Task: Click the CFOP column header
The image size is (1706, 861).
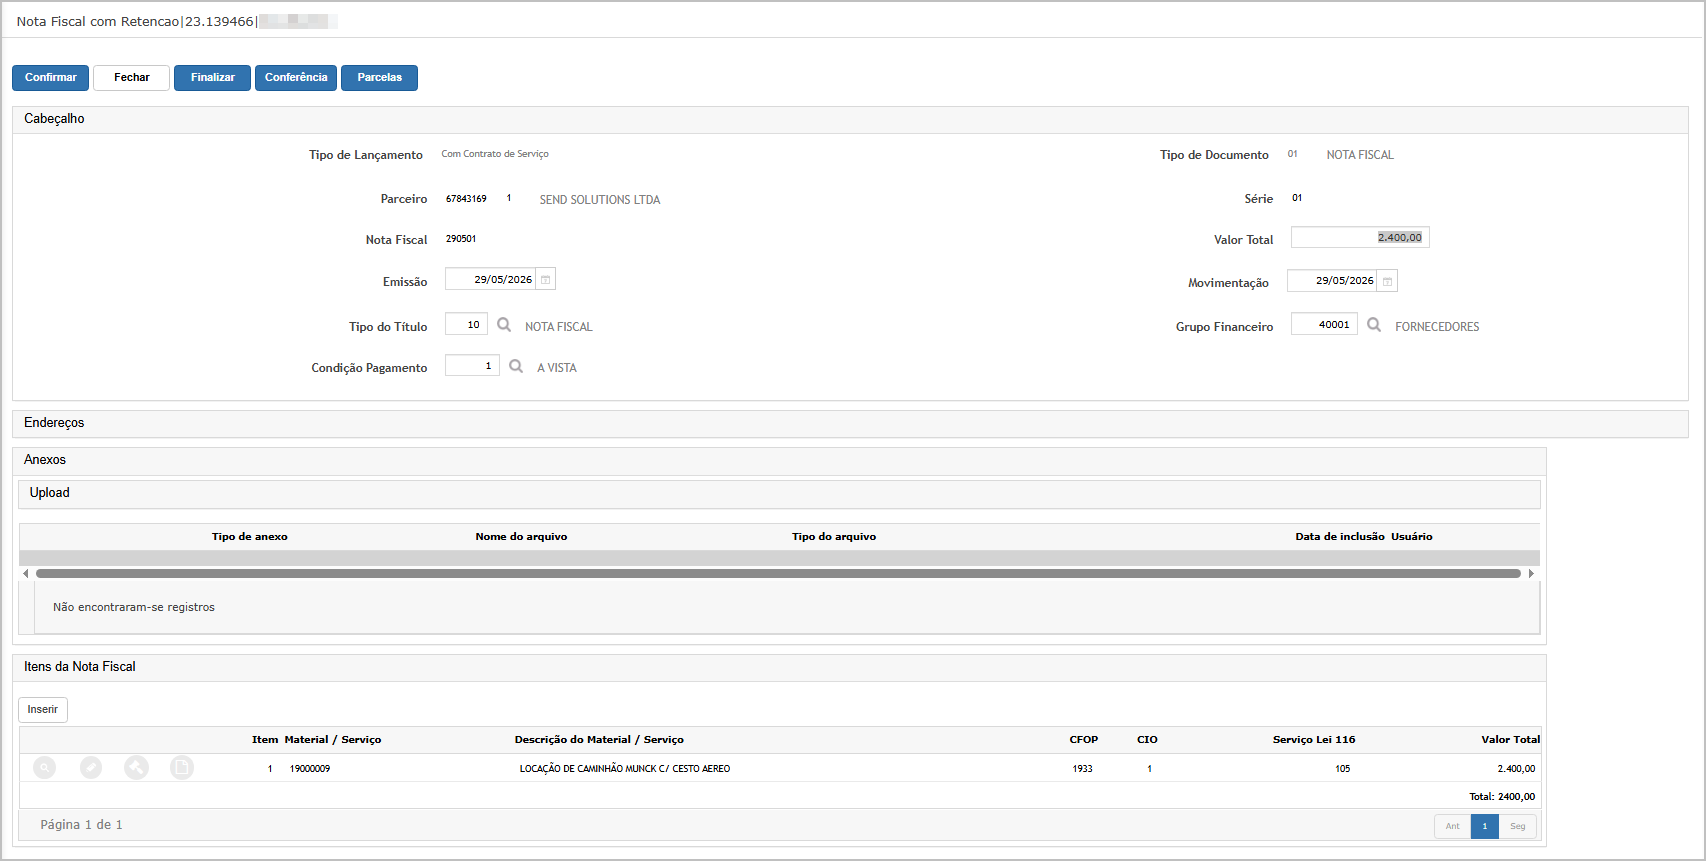Action: click(1084, 740)
